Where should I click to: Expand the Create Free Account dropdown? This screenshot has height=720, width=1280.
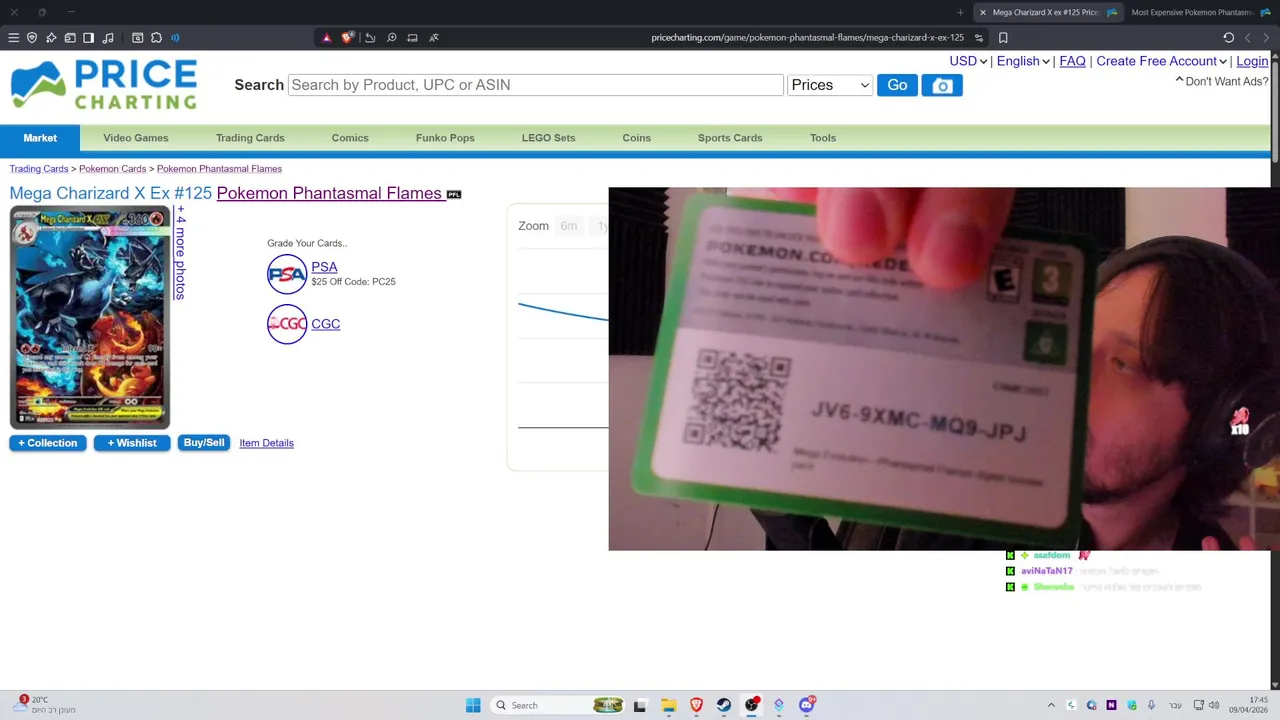coord(1161,61)
